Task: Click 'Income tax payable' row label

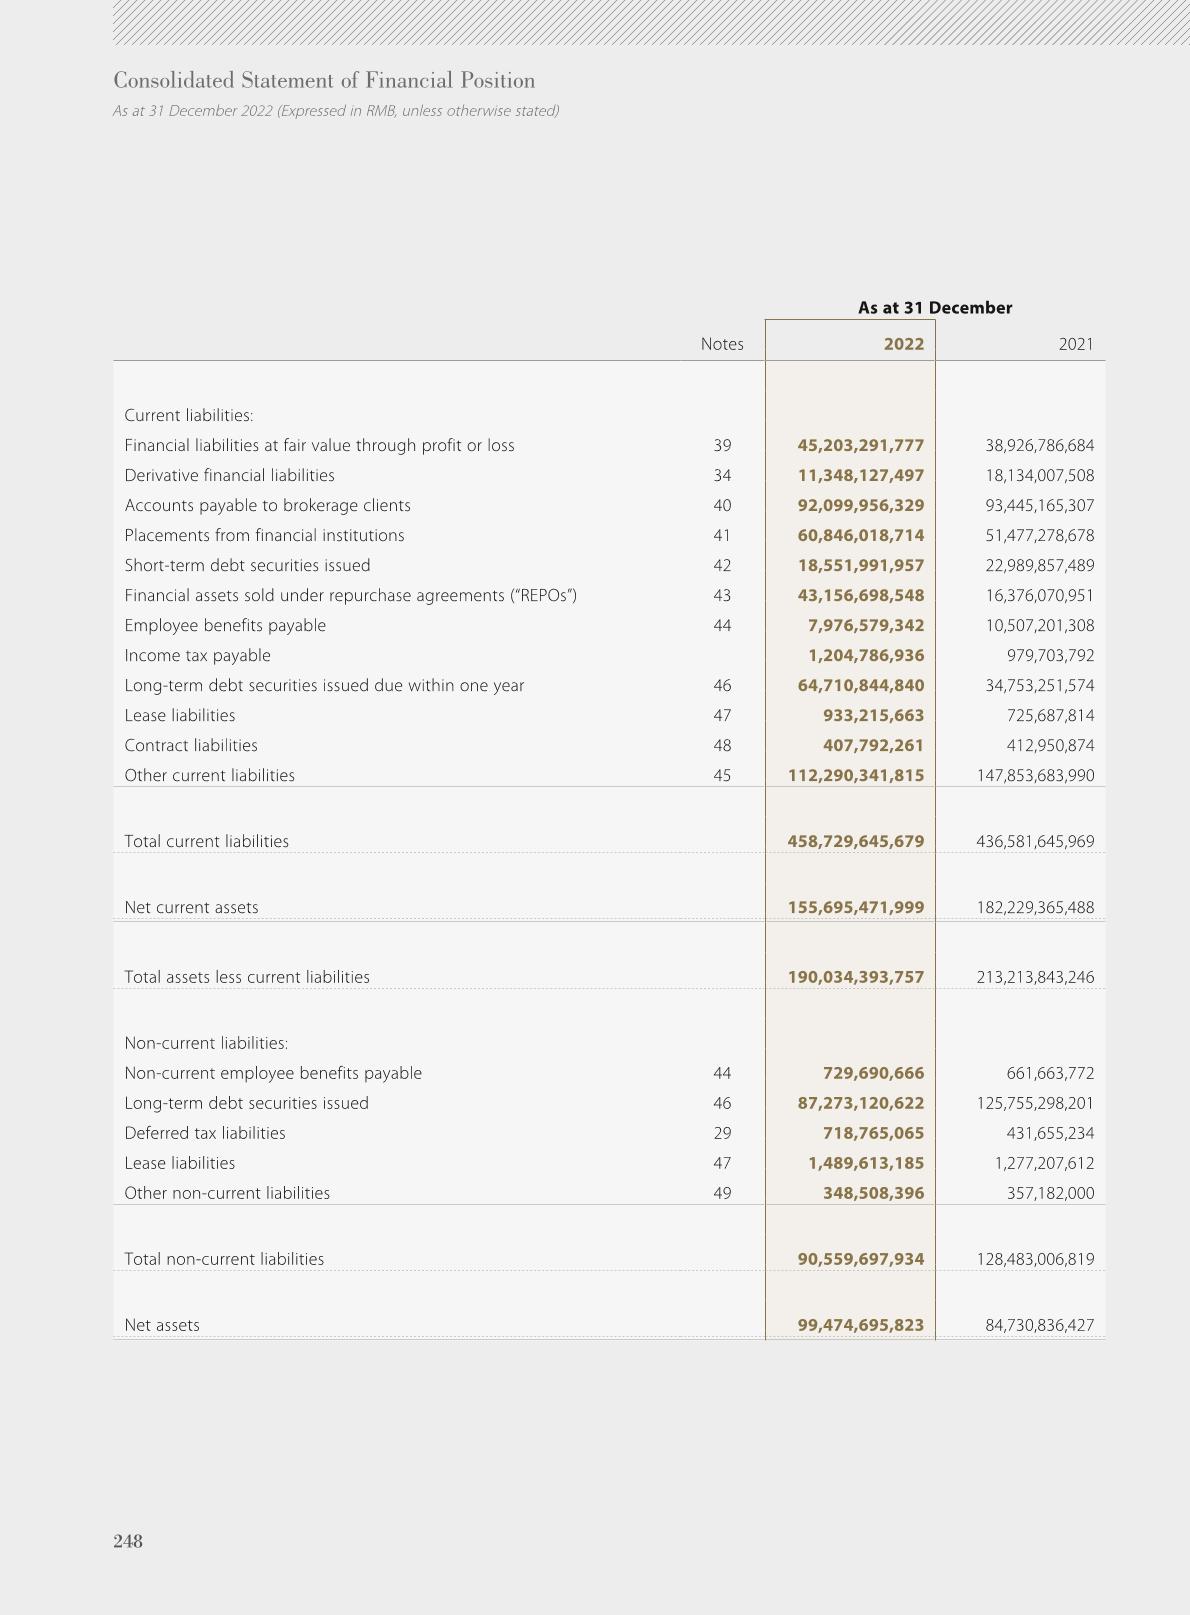Action: click(x=197, y=656)
